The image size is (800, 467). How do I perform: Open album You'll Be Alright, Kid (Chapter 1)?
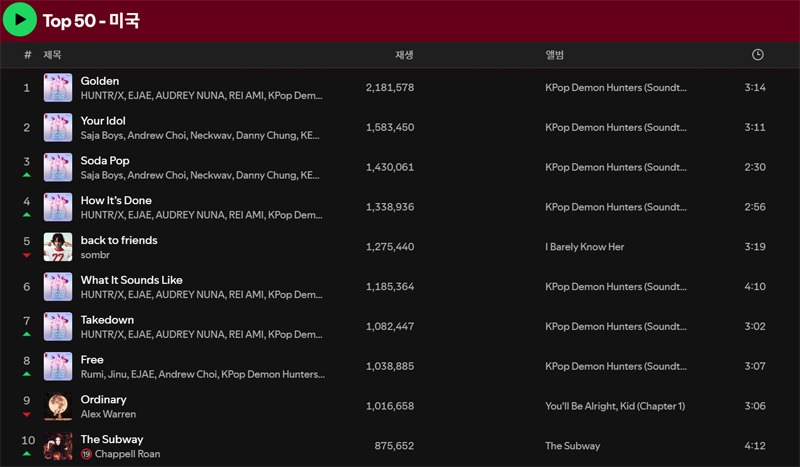pyautogui.click(x=615, y=406)
